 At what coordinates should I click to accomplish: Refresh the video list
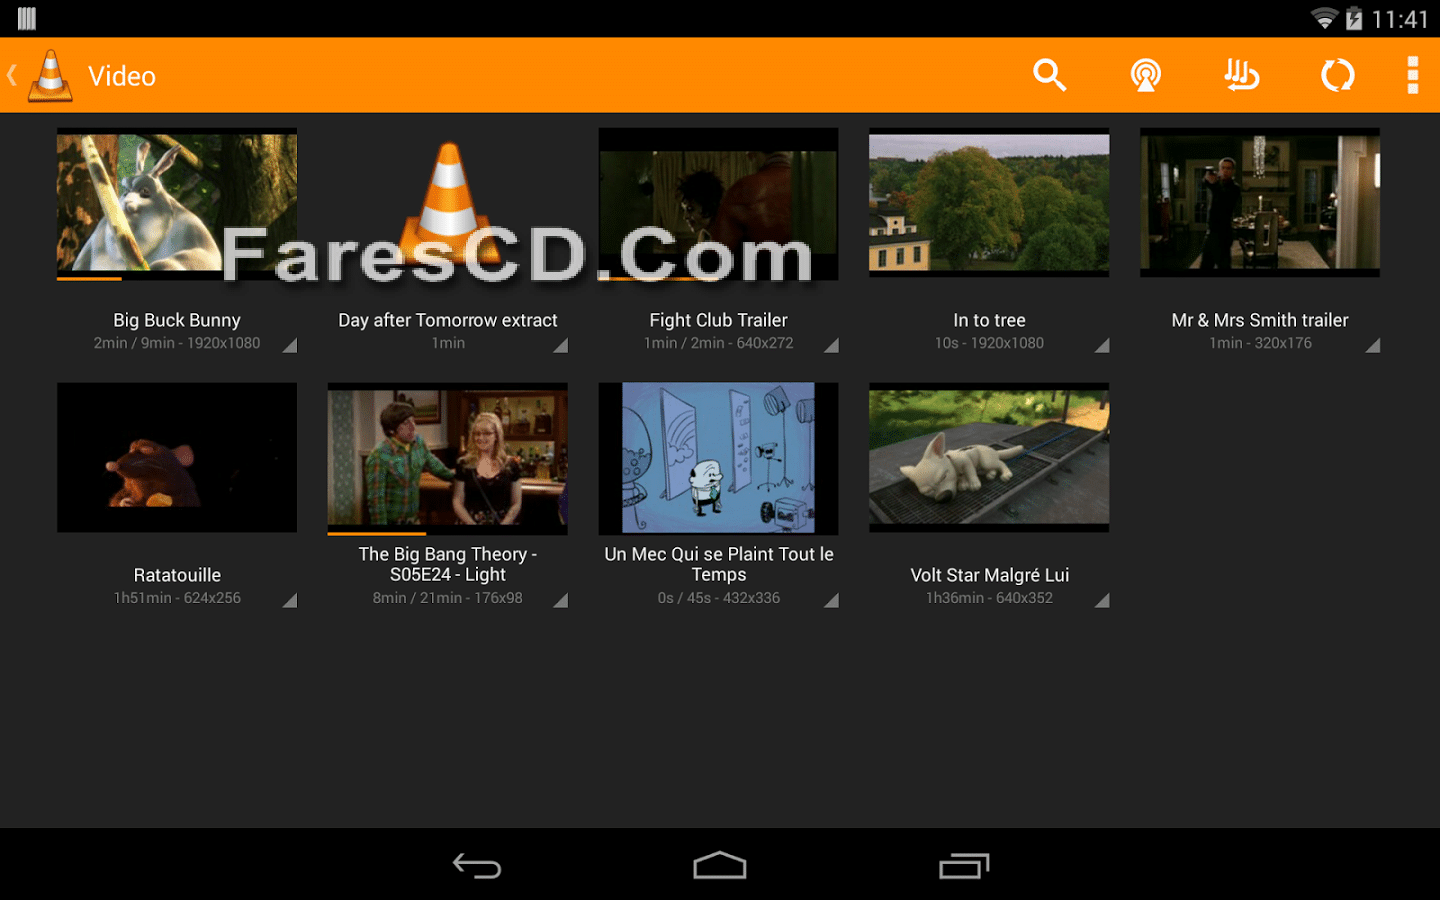coord(1337,75)
